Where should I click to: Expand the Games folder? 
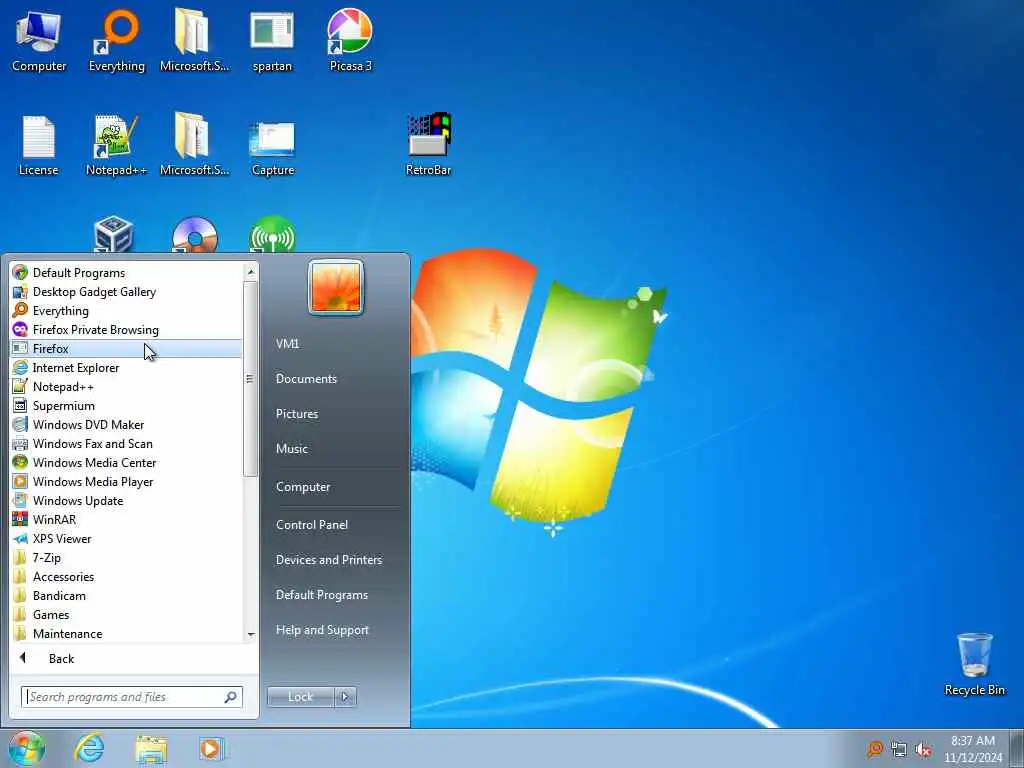(127, 615)
